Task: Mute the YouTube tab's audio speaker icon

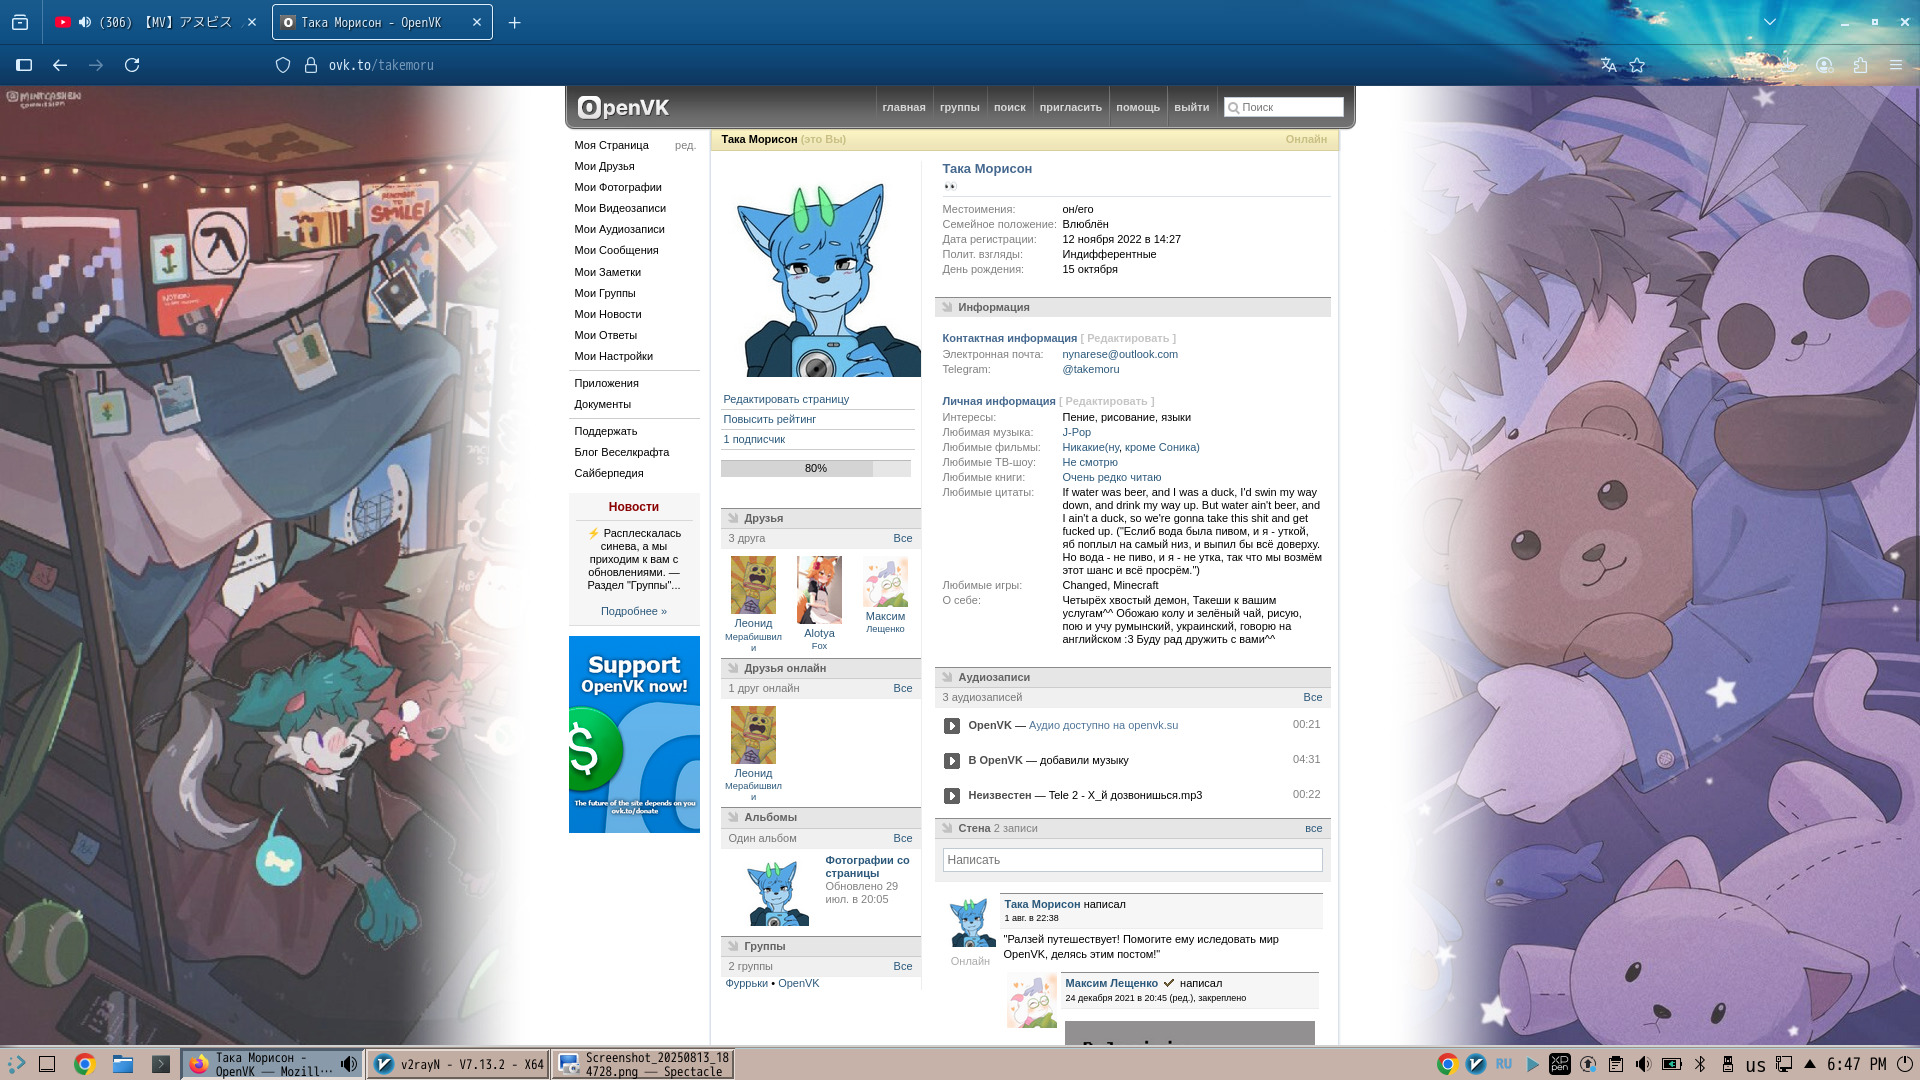Action: coord(85,22)
